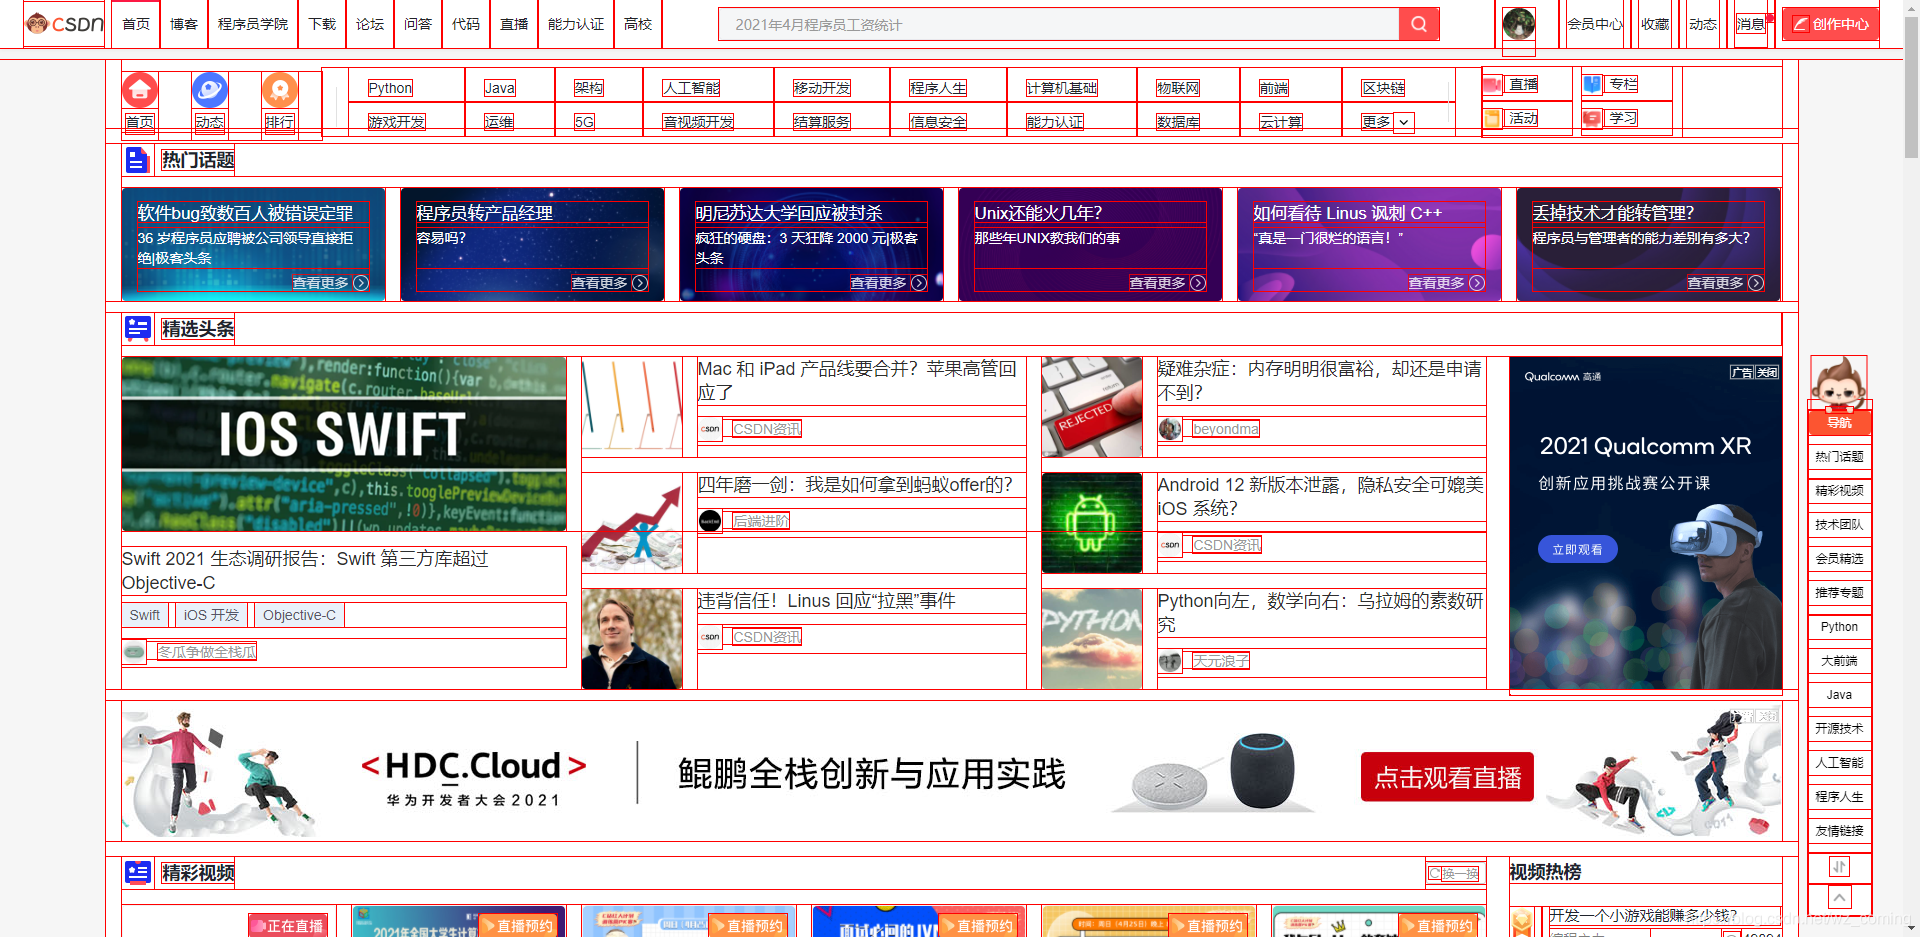Open the 博客 nav menu item

tap(184, 24)
